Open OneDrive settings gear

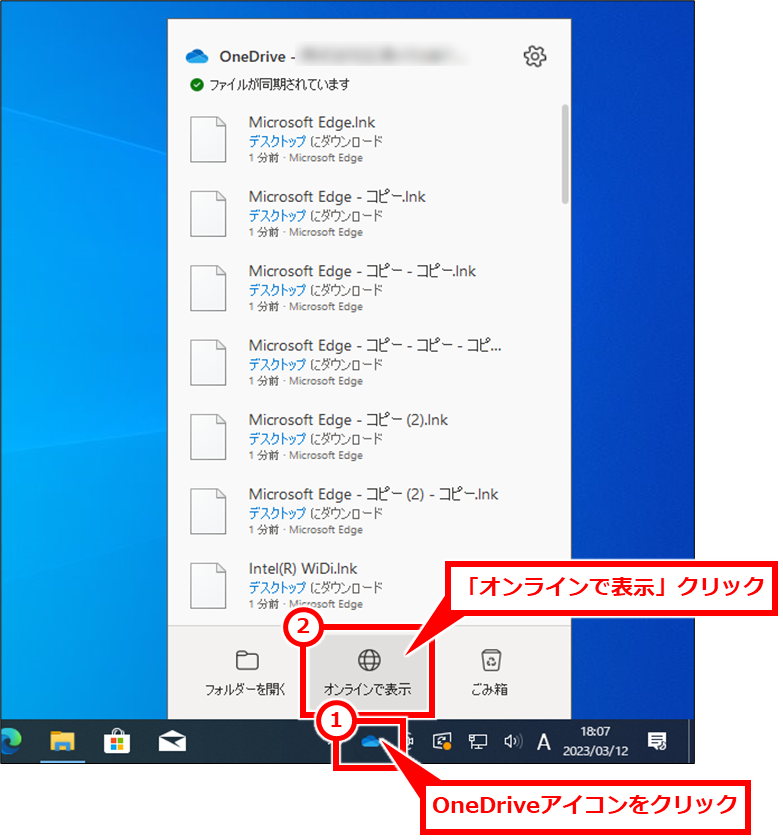[x=534, y=56]
